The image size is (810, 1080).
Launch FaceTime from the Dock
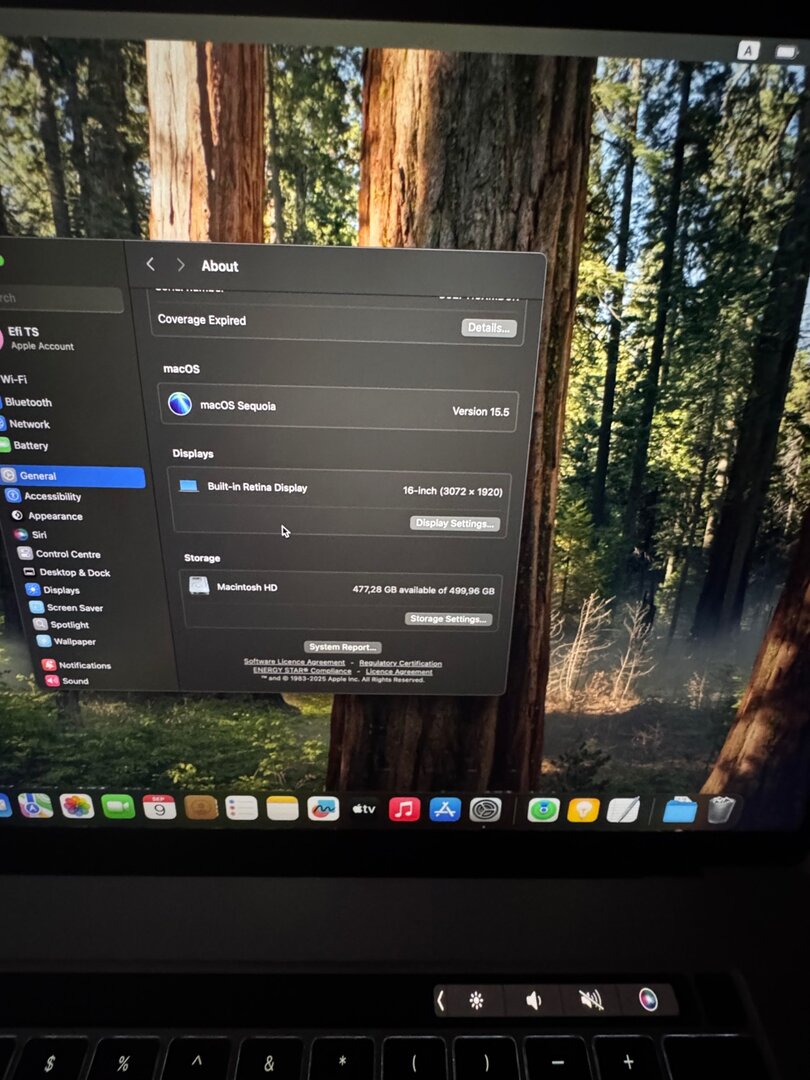click(x=118, y=807)
